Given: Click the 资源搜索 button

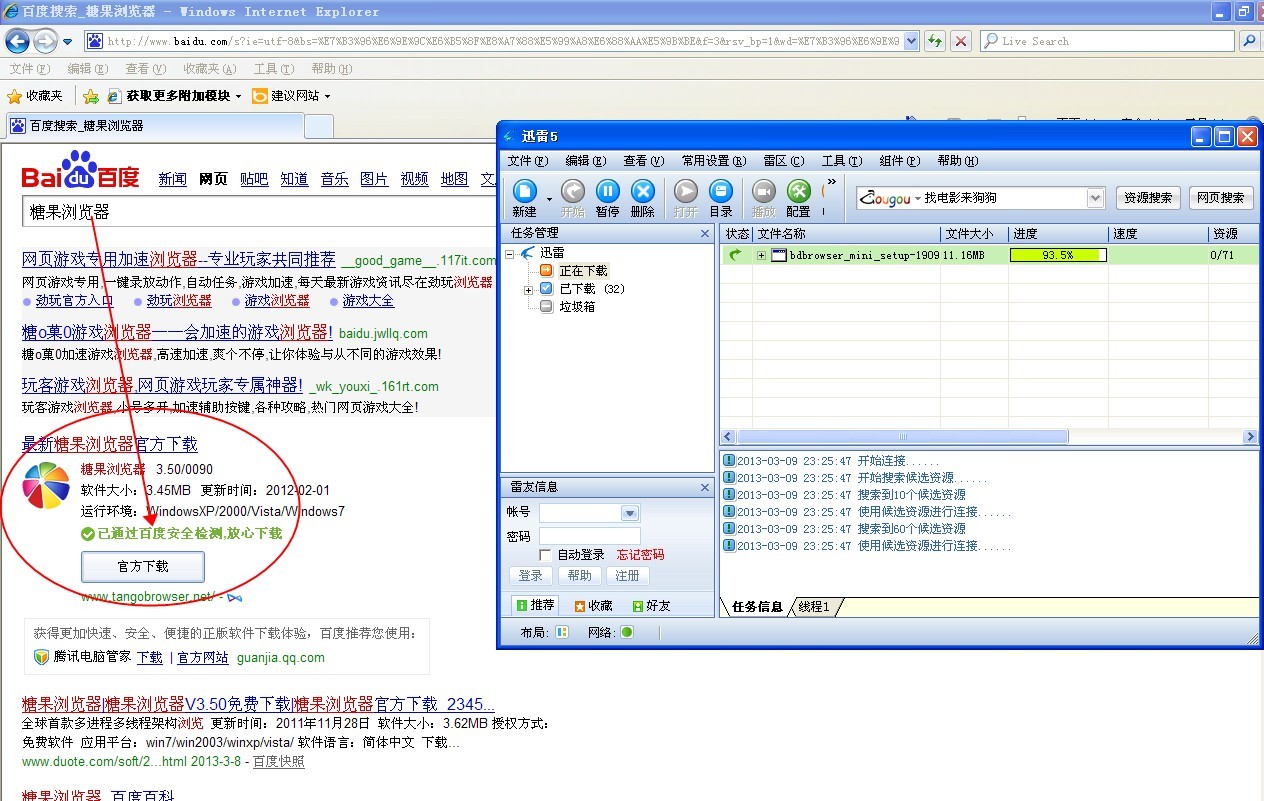Looking at the screenshot, I should click(1148, 198).
